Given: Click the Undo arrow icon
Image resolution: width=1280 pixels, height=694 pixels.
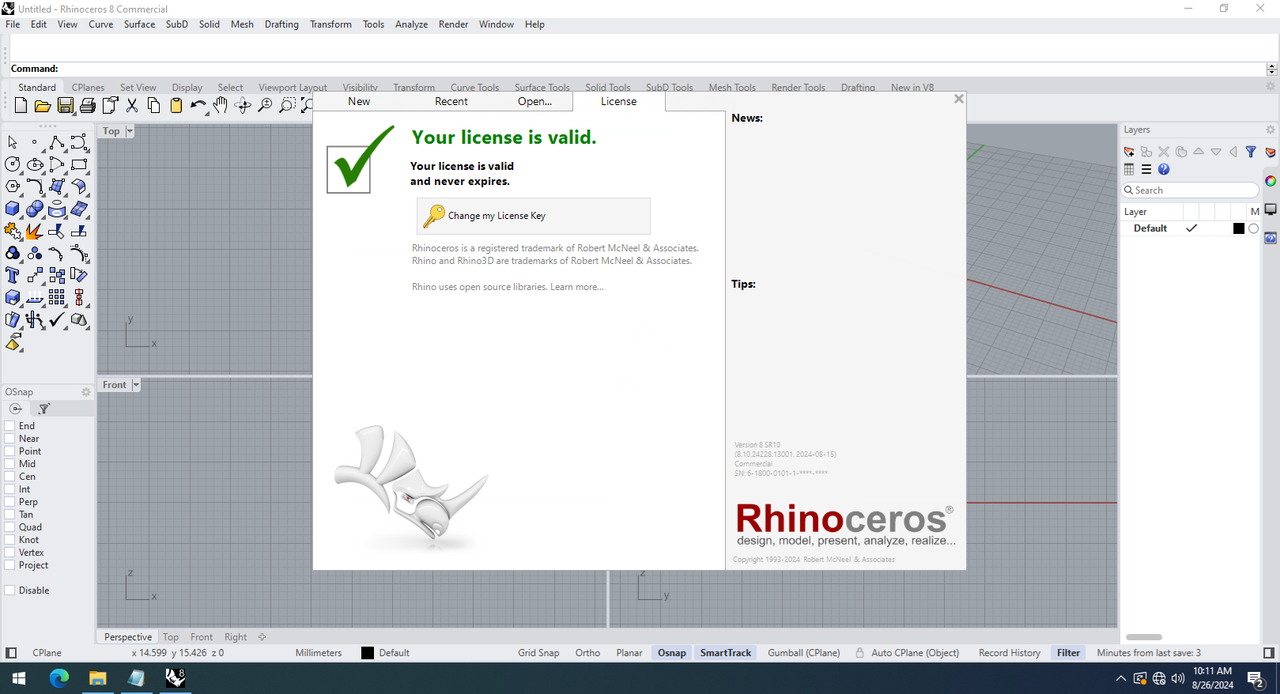Looking at the screenshot, I should pos(198,105).
